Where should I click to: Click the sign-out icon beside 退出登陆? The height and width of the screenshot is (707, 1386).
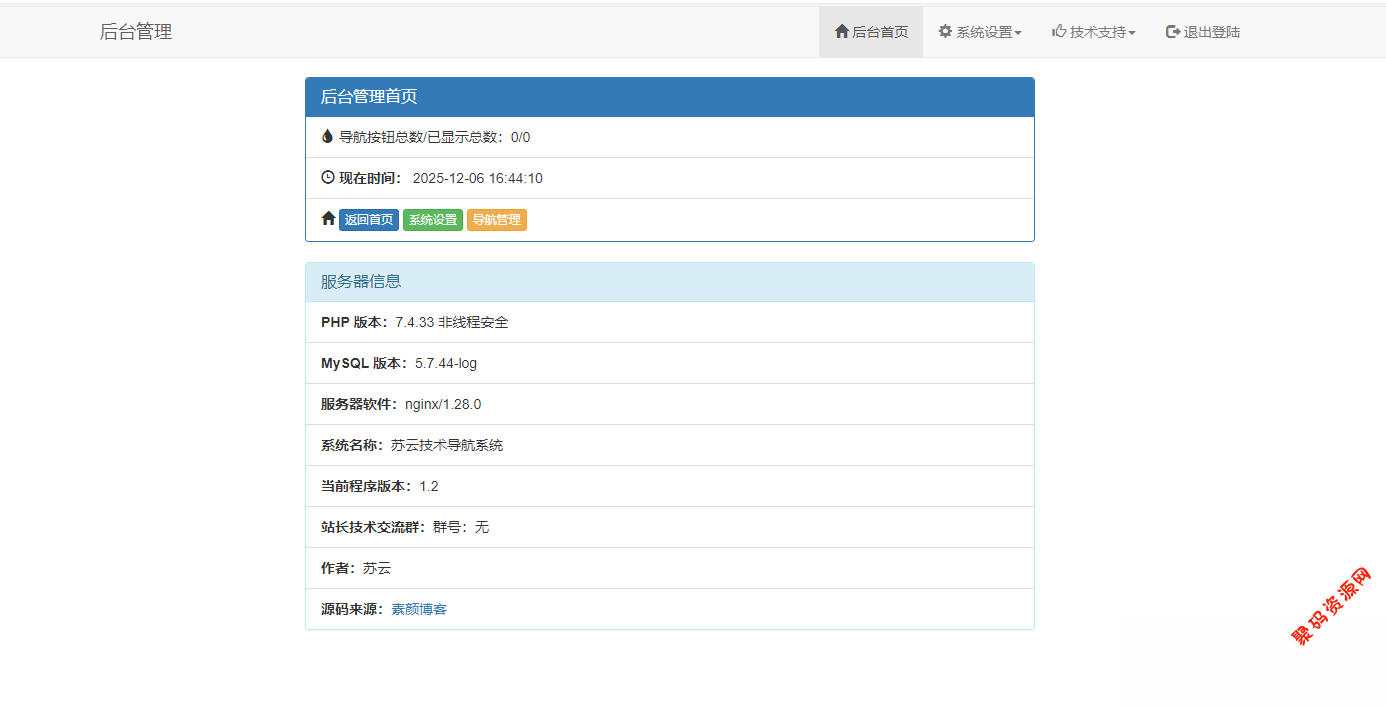click(1173, 32)
